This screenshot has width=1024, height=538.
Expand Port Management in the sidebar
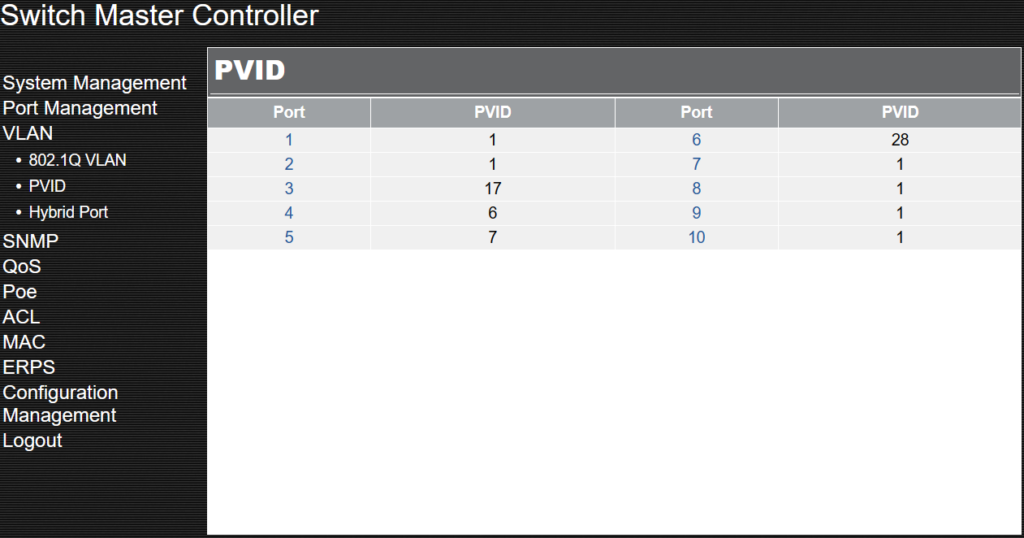click(x=80, y=108)
